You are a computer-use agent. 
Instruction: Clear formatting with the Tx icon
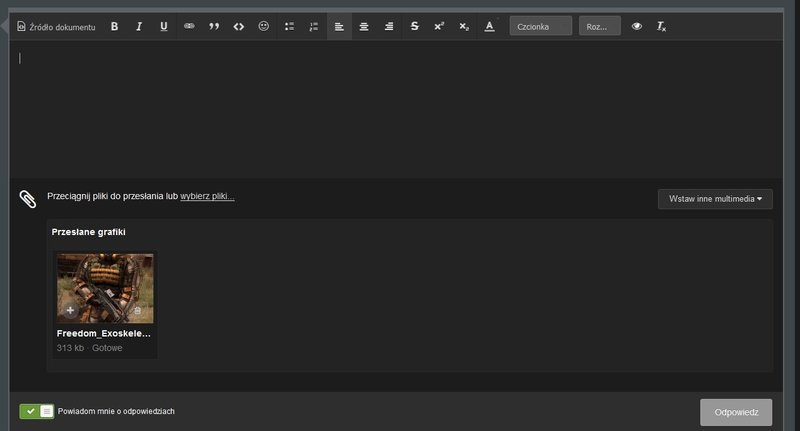(661, 27)
